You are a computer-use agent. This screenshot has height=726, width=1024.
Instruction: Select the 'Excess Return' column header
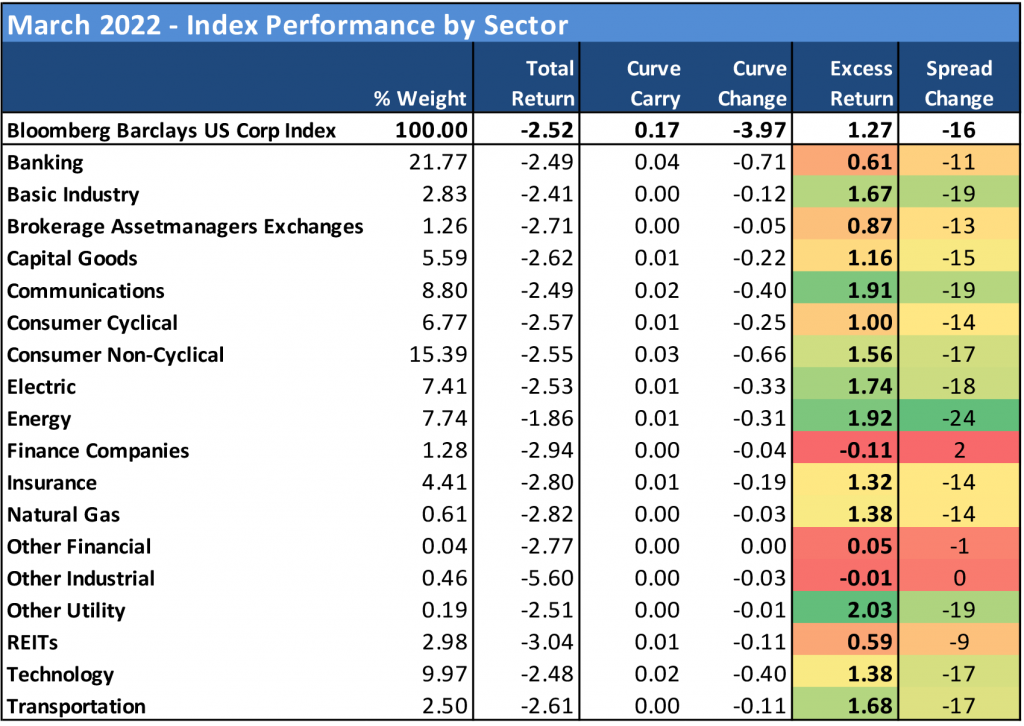861,83
